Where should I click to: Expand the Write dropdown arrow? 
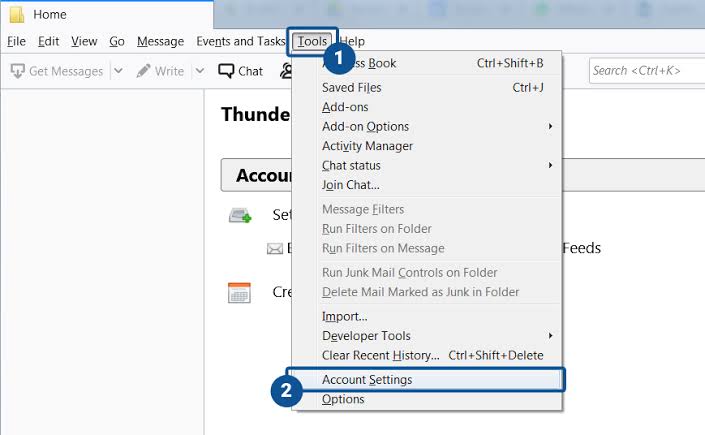200,71
